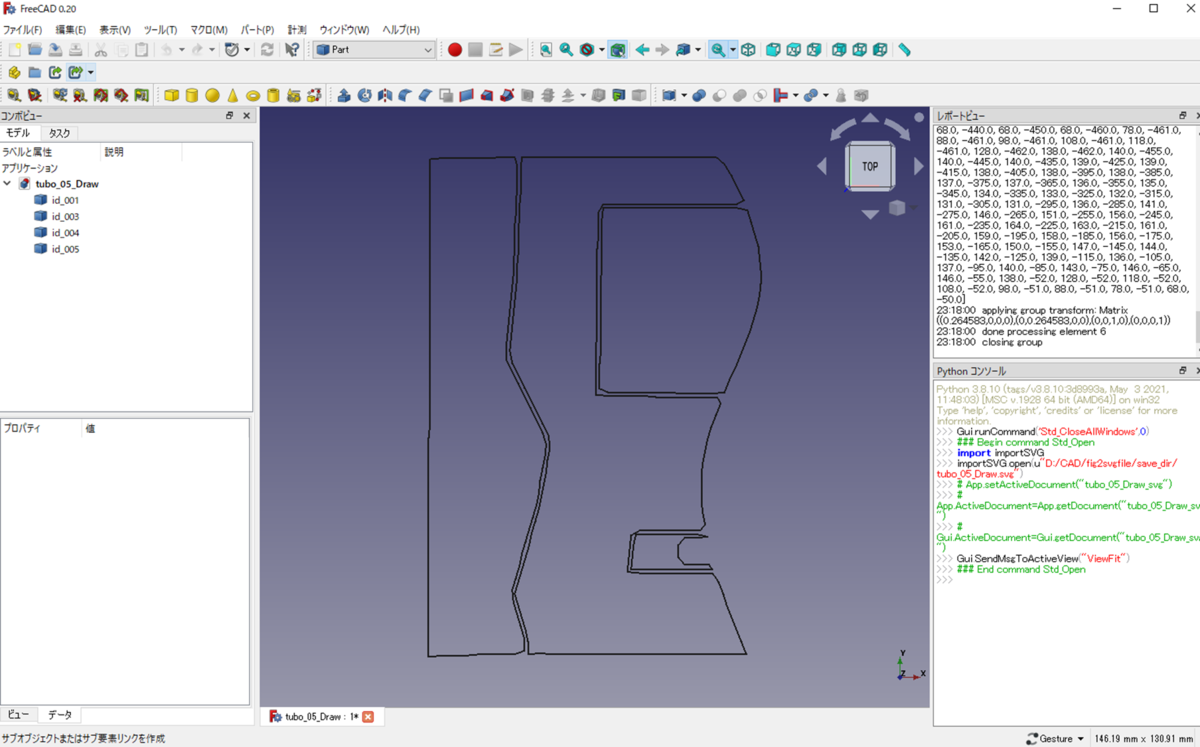Switch to the モデル tab
This screenshot has width=1200, height=747.
point(19,133)
